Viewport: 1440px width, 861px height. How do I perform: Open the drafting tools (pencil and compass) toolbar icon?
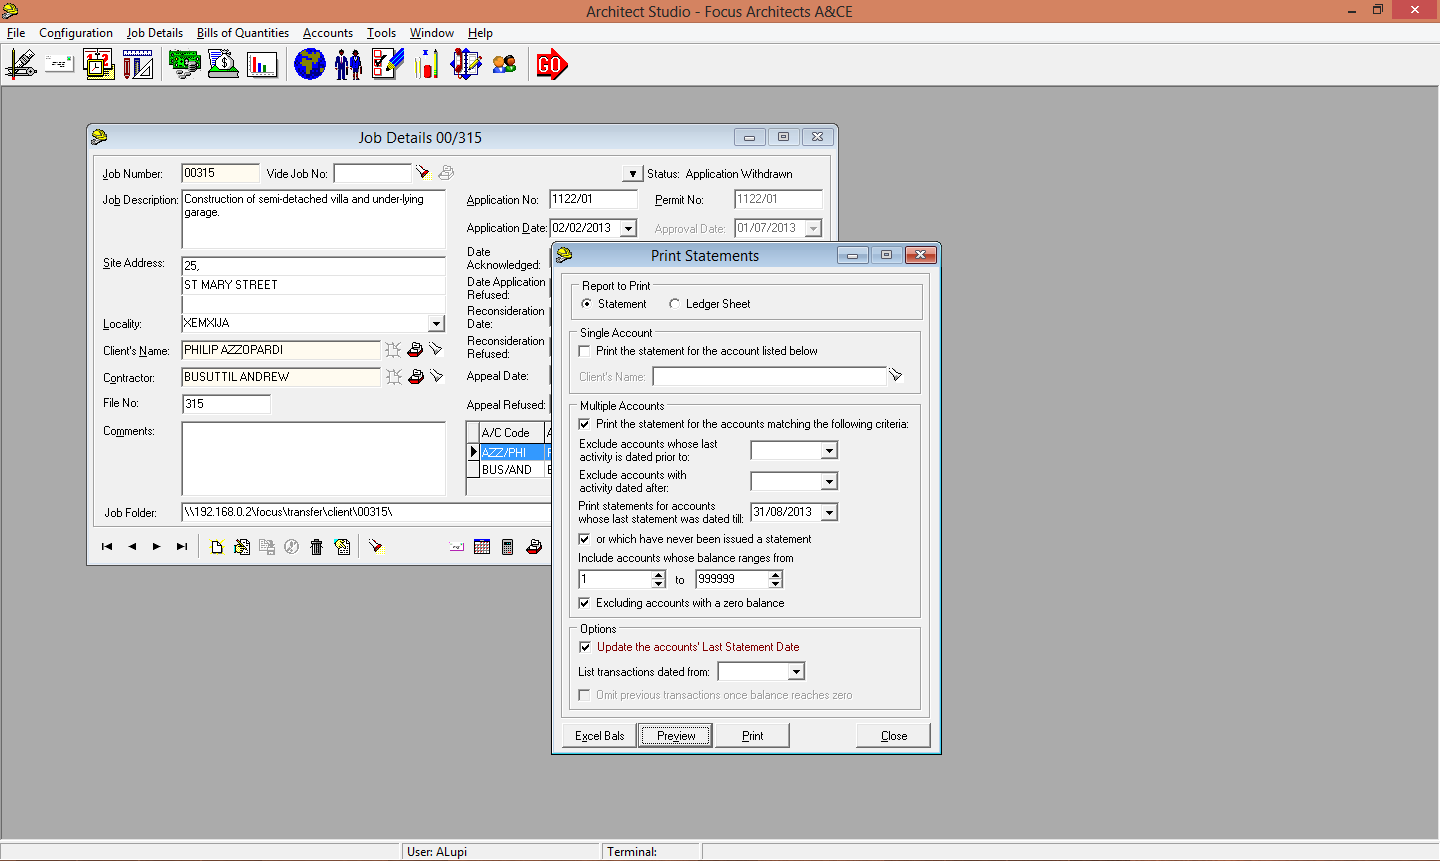[21, 65]
